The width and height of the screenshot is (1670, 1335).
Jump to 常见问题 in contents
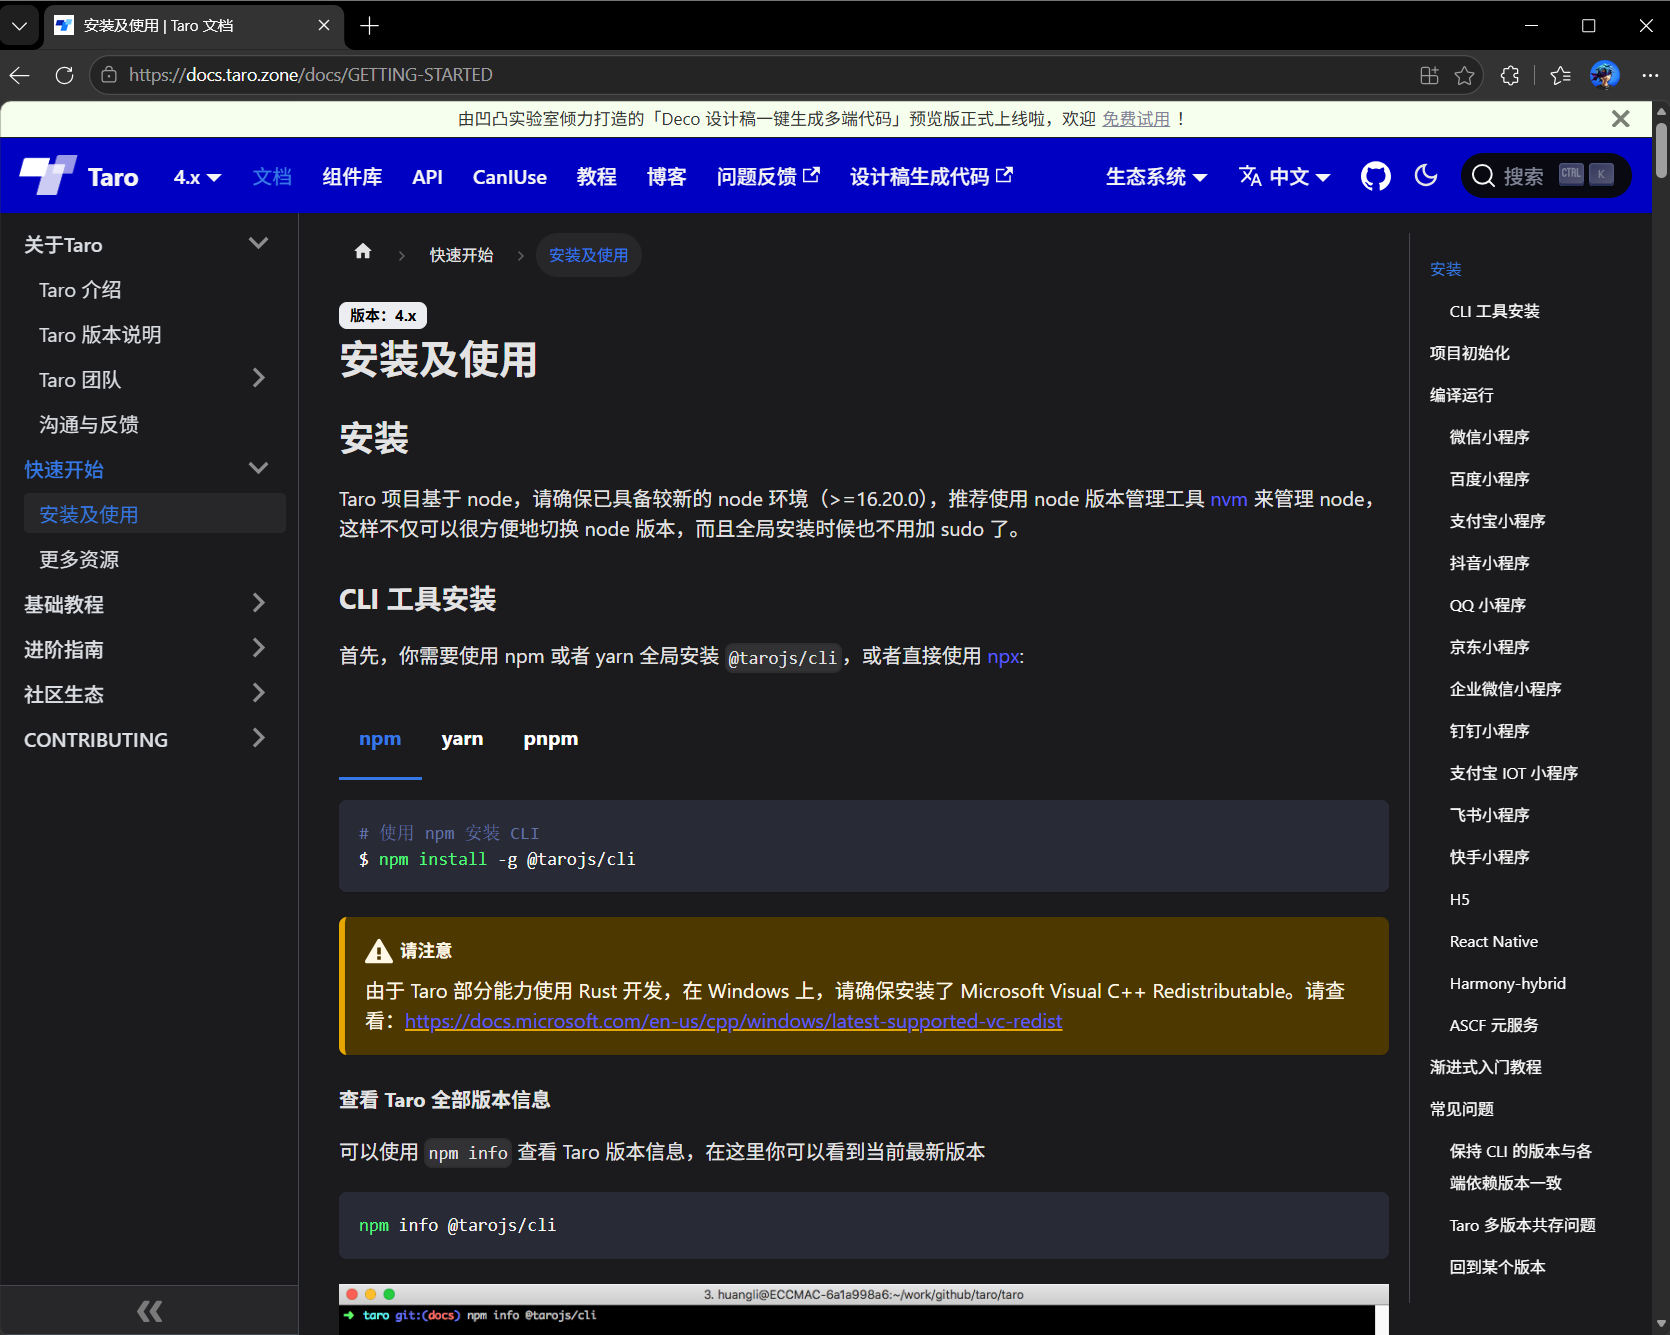point(1461,1109)
